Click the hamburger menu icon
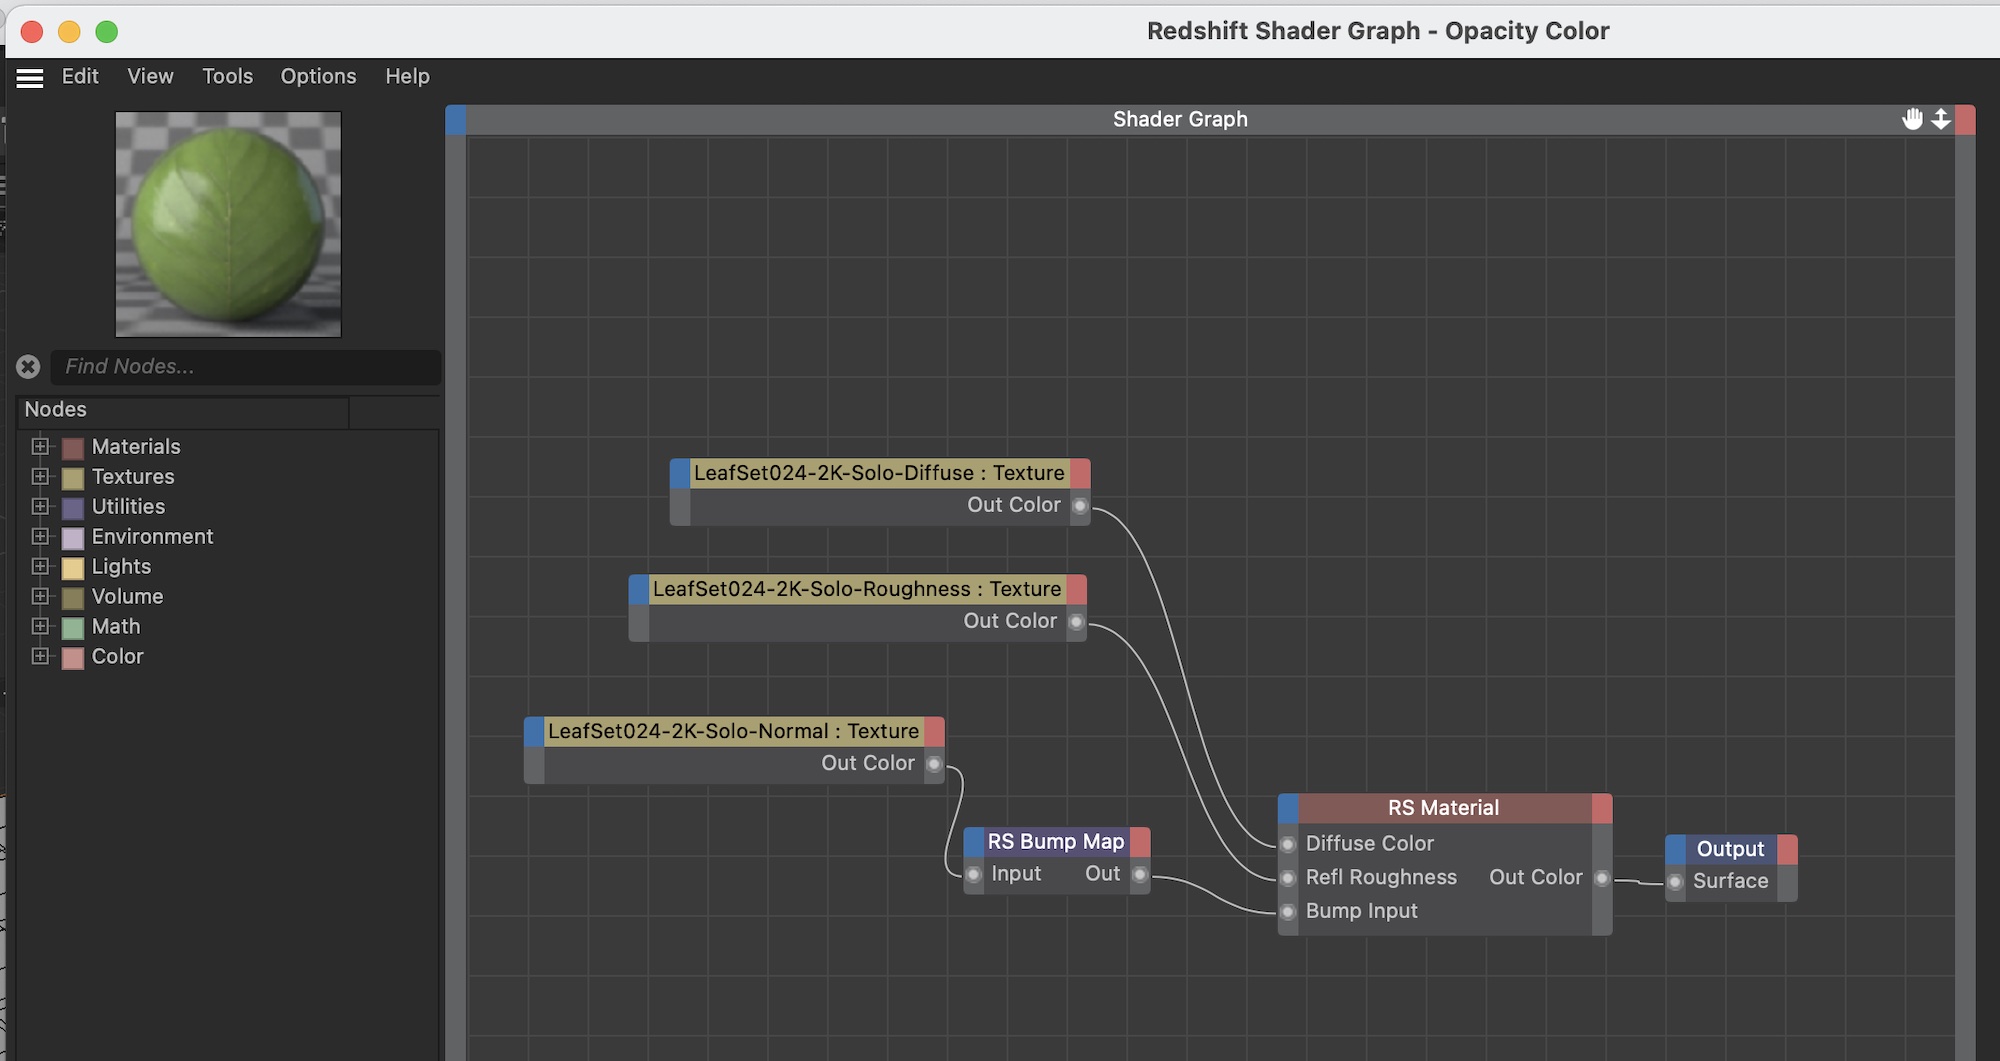Image resolution: width=2000 pixels, height=1061 pixels. point(30,78)
